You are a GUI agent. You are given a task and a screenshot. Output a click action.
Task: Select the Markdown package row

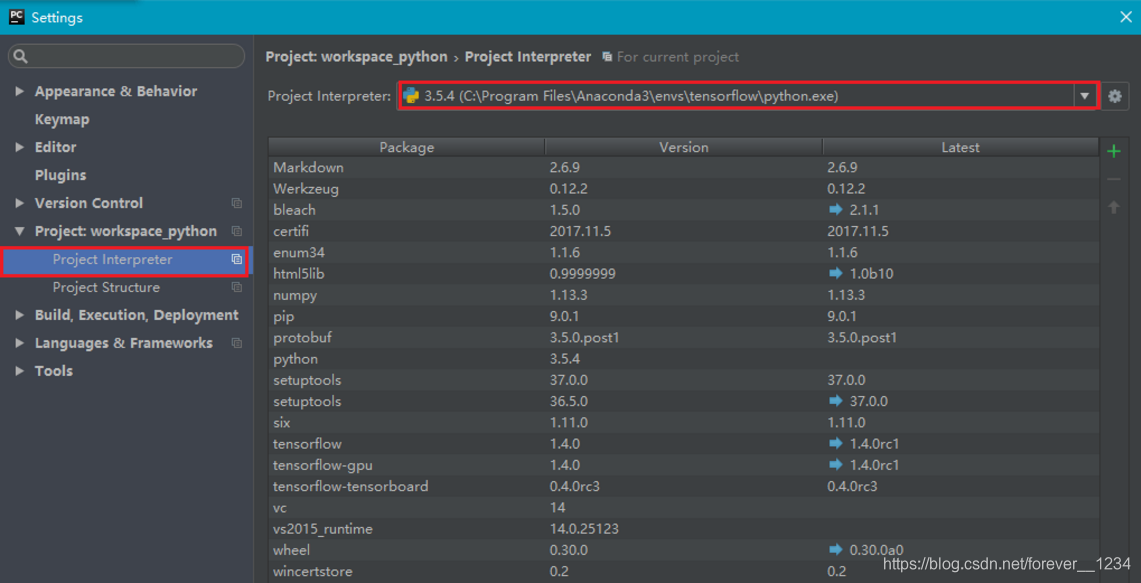(683, 167)
